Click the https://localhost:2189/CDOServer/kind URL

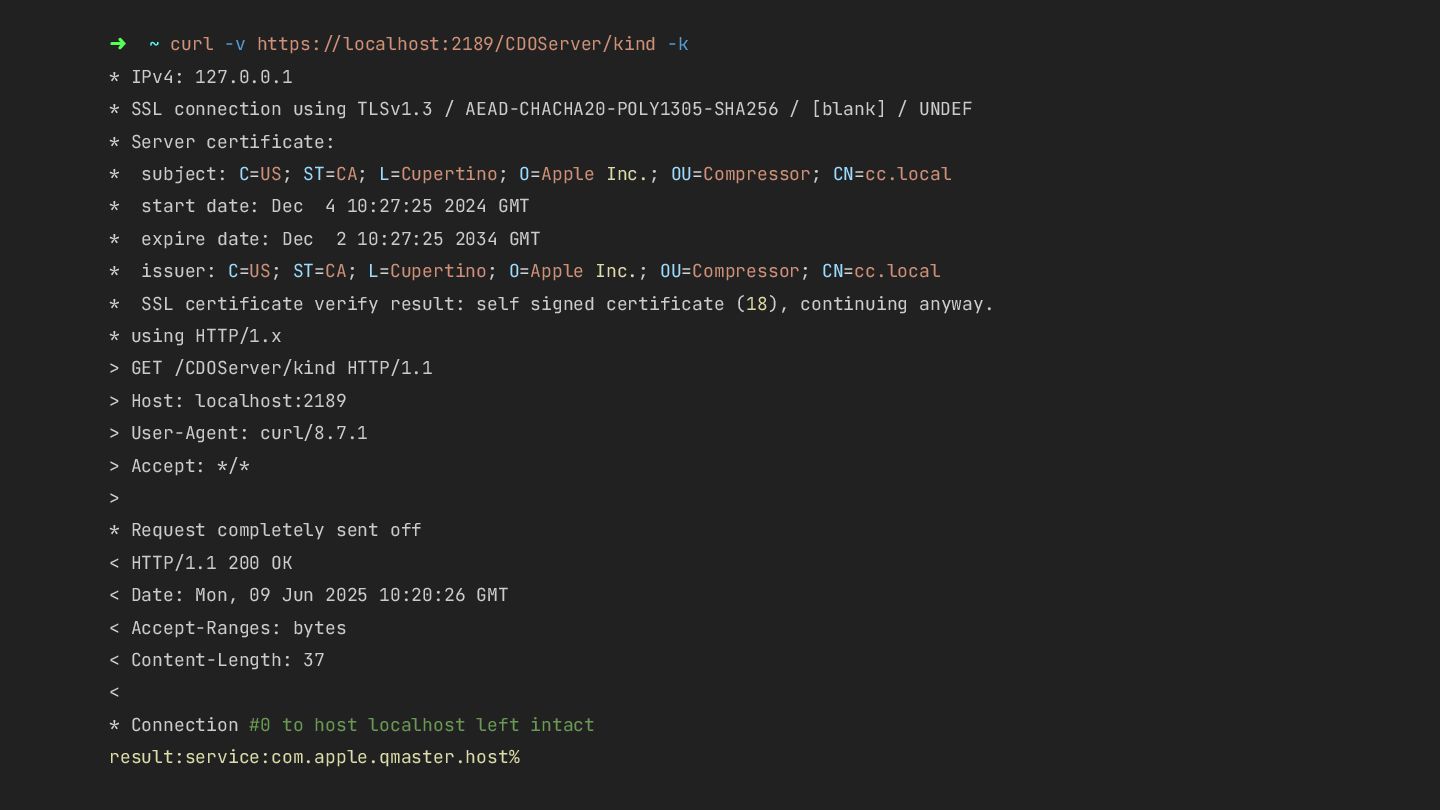(456, 44)
